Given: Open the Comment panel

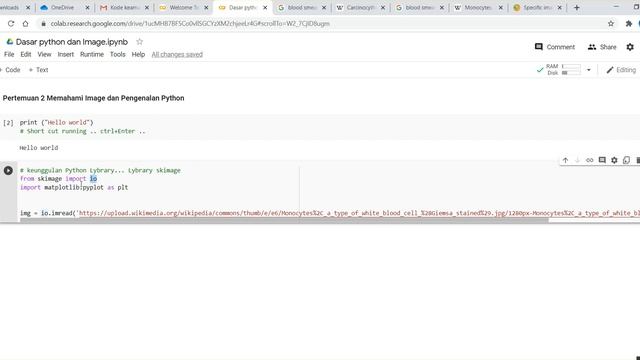Looking at the screenshot, I should (555, 47).
